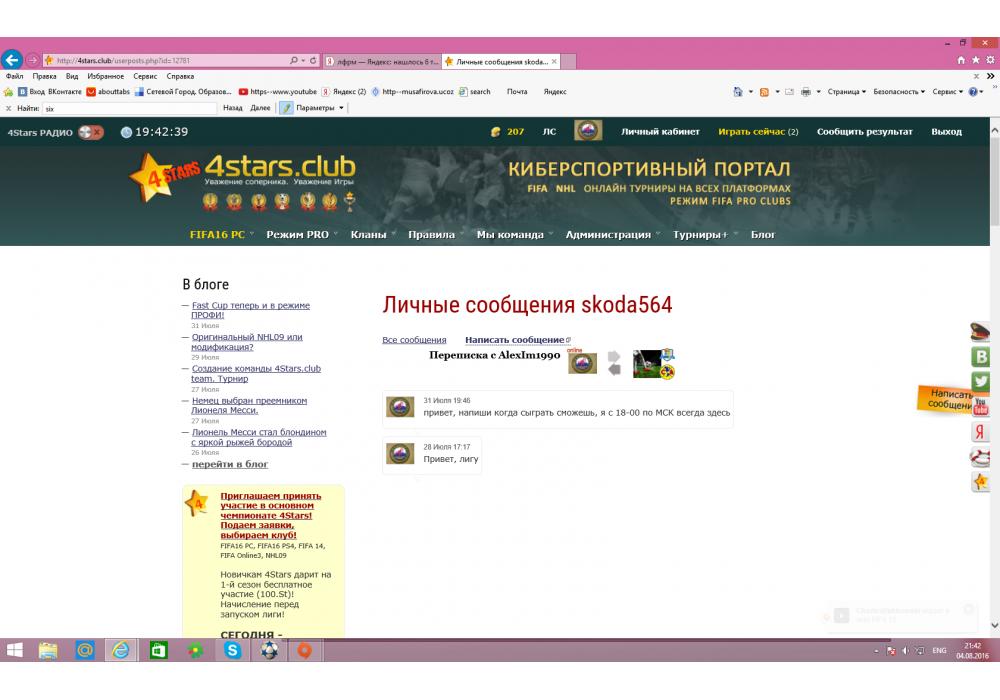Open the Личный кабинет link
Image resolution: width=1000 pixels, height=700 pixels.
coord(660,132)
